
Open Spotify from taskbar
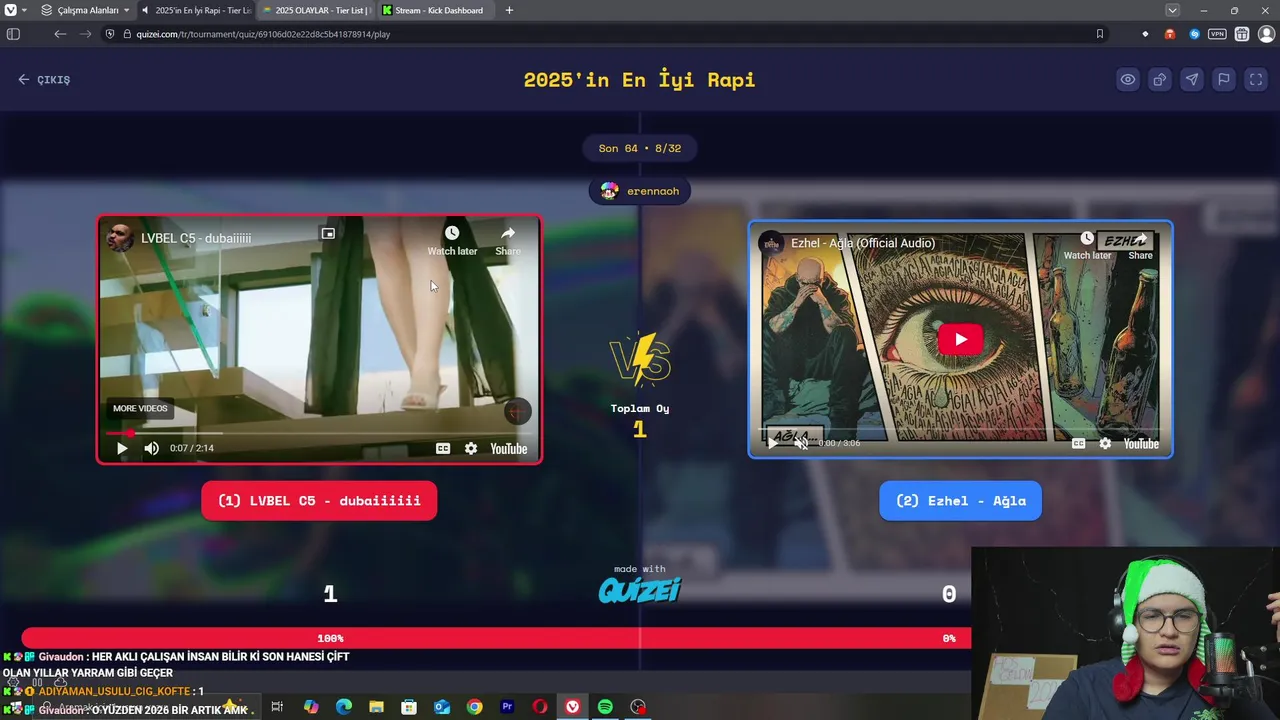point(605,707)
